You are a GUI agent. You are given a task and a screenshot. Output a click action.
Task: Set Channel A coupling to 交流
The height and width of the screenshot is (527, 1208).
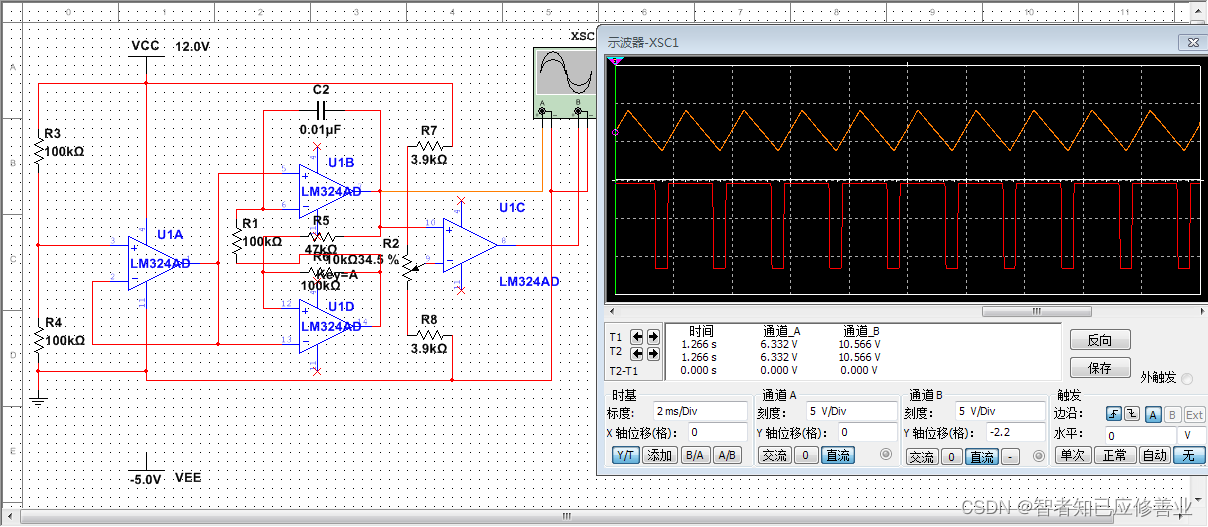[775, 455]
